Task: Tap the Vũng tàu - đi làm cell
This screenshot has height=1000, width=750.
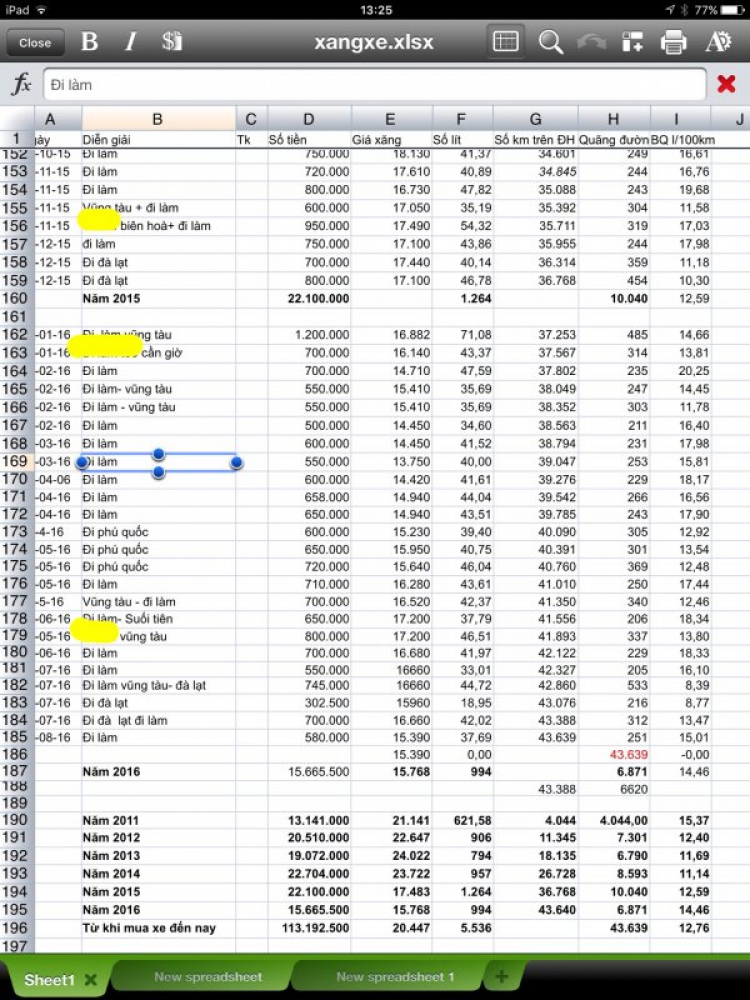Action: (158, 601)
